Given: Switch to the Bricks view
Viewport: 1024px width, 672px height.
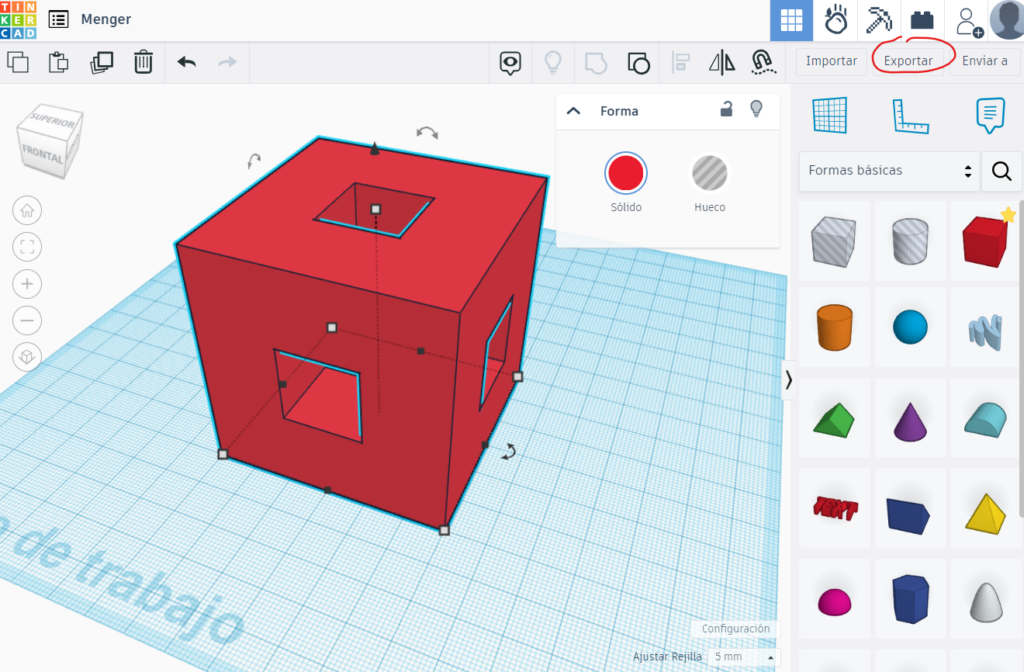Looking at the screenshot, I should (x=922, y=20).
